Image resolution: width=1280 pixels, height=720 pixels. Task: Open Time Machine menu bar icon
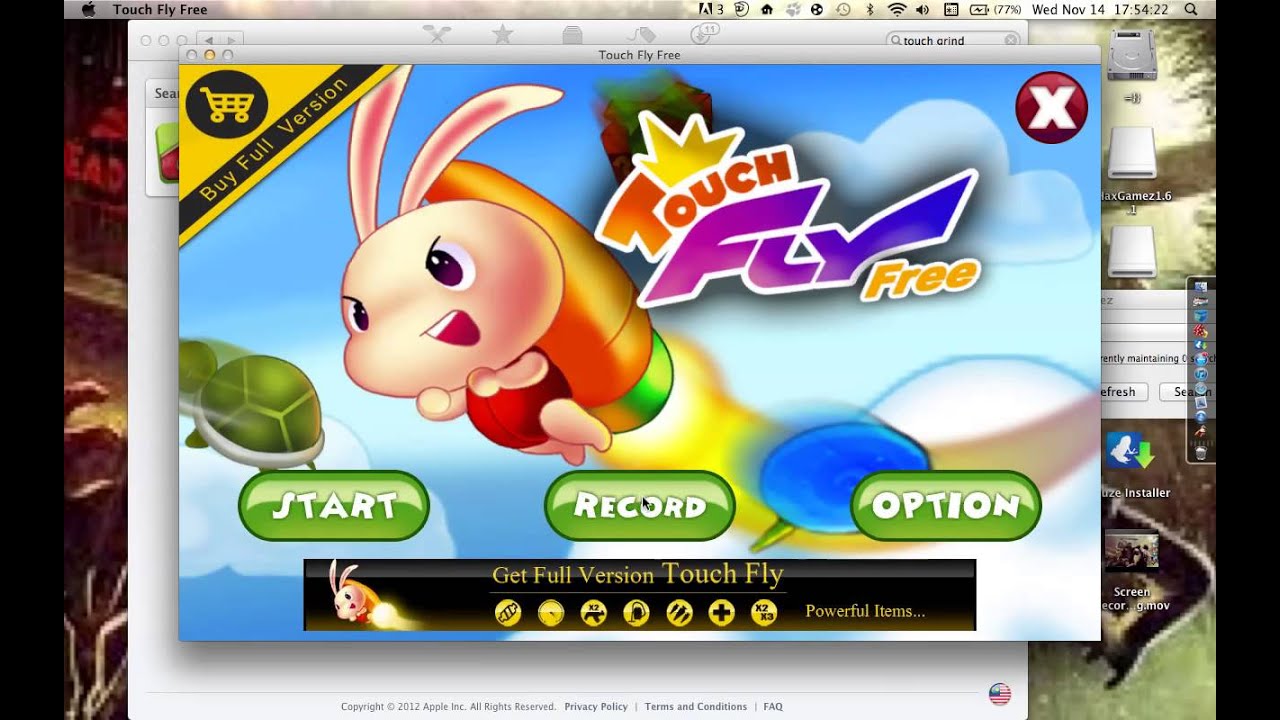(843, 10)
